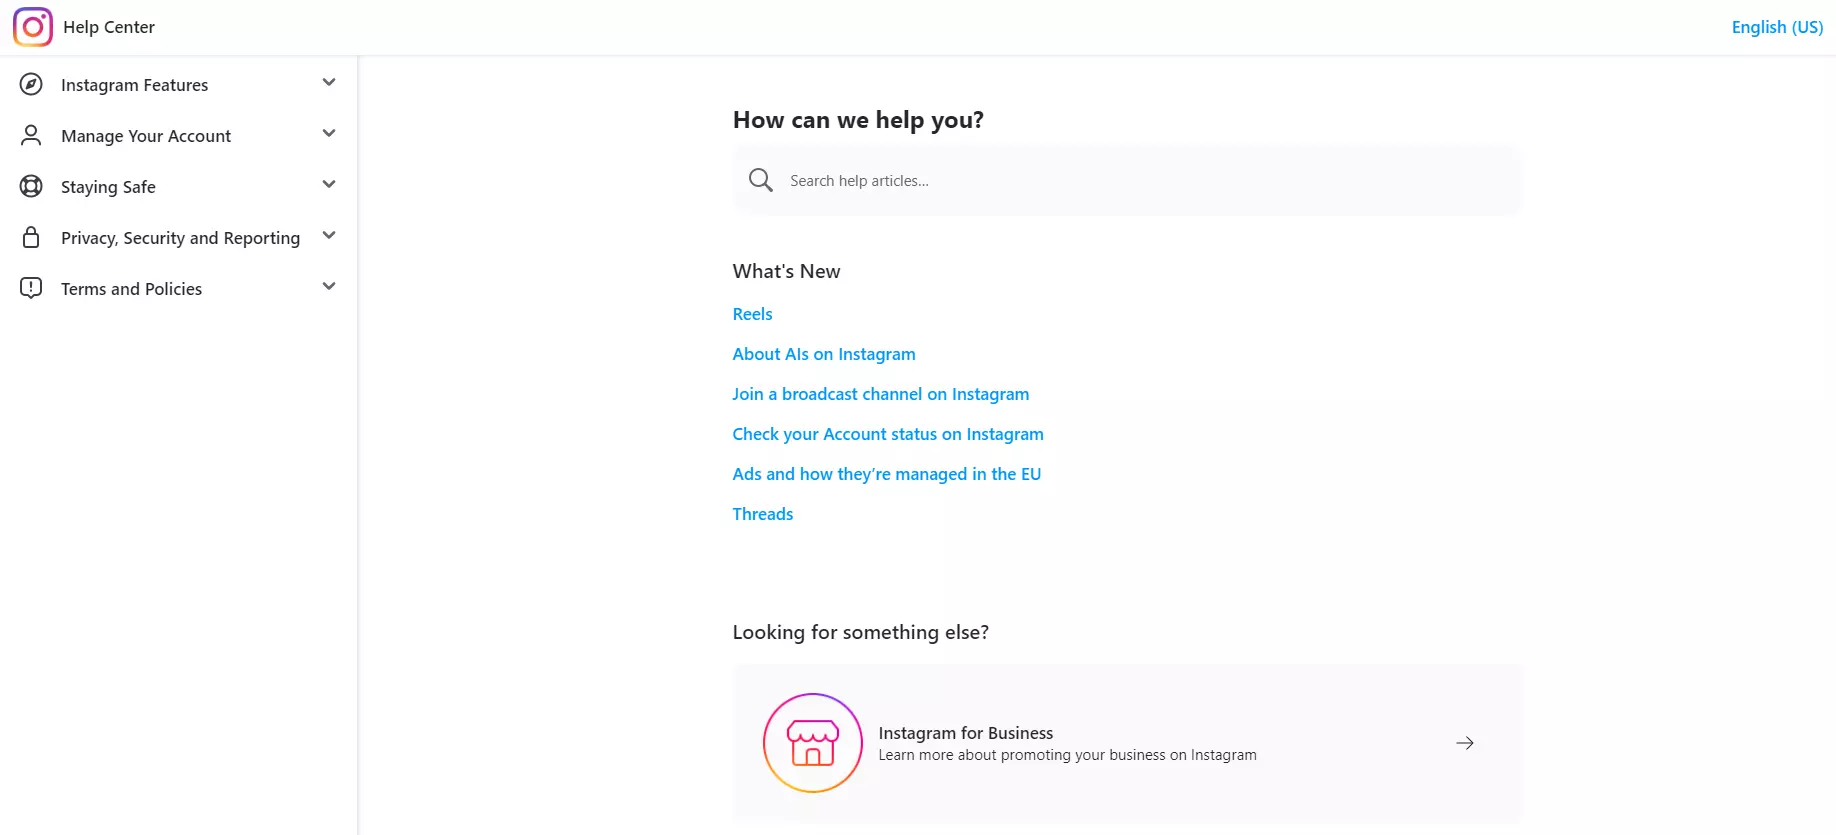Expand the Instagram Features section
The image size is (1836, 835).
[x=329, y=82]
